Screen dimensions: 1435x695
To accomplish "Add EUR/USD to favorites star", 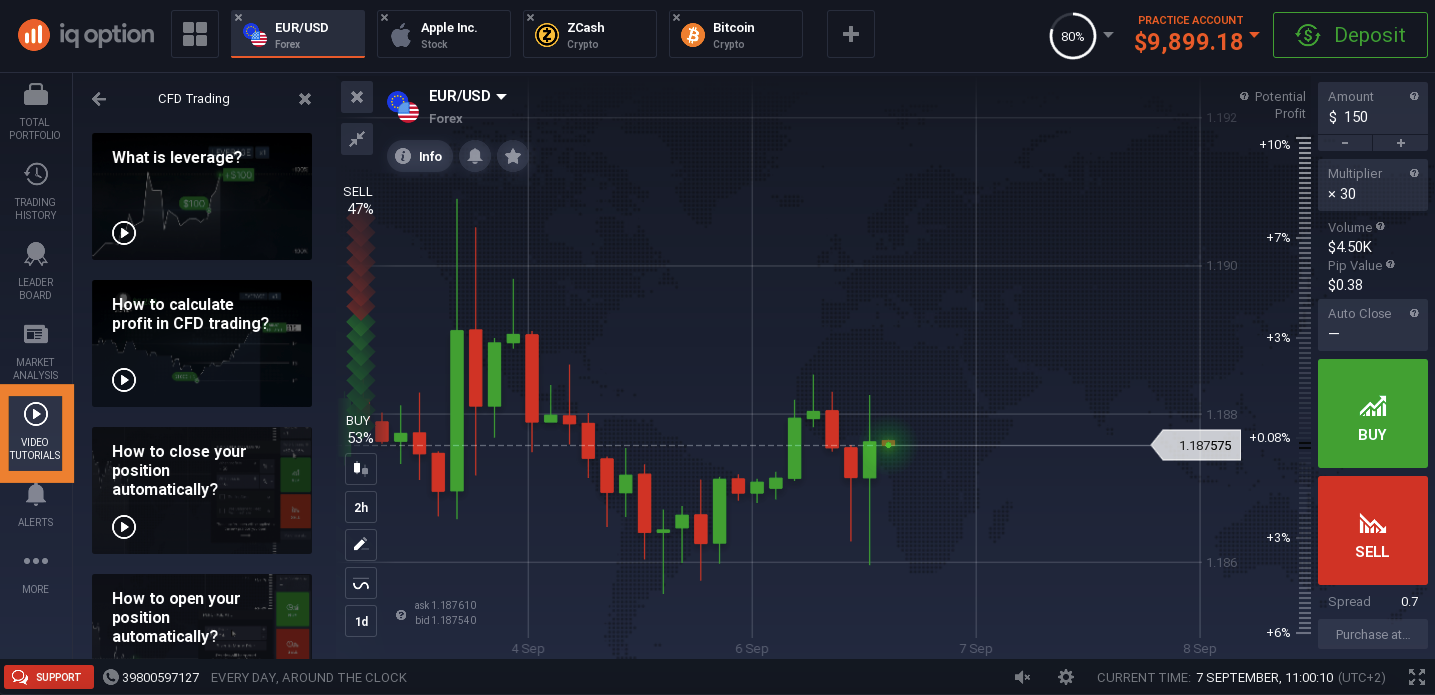I will click(x=513, y=156).
